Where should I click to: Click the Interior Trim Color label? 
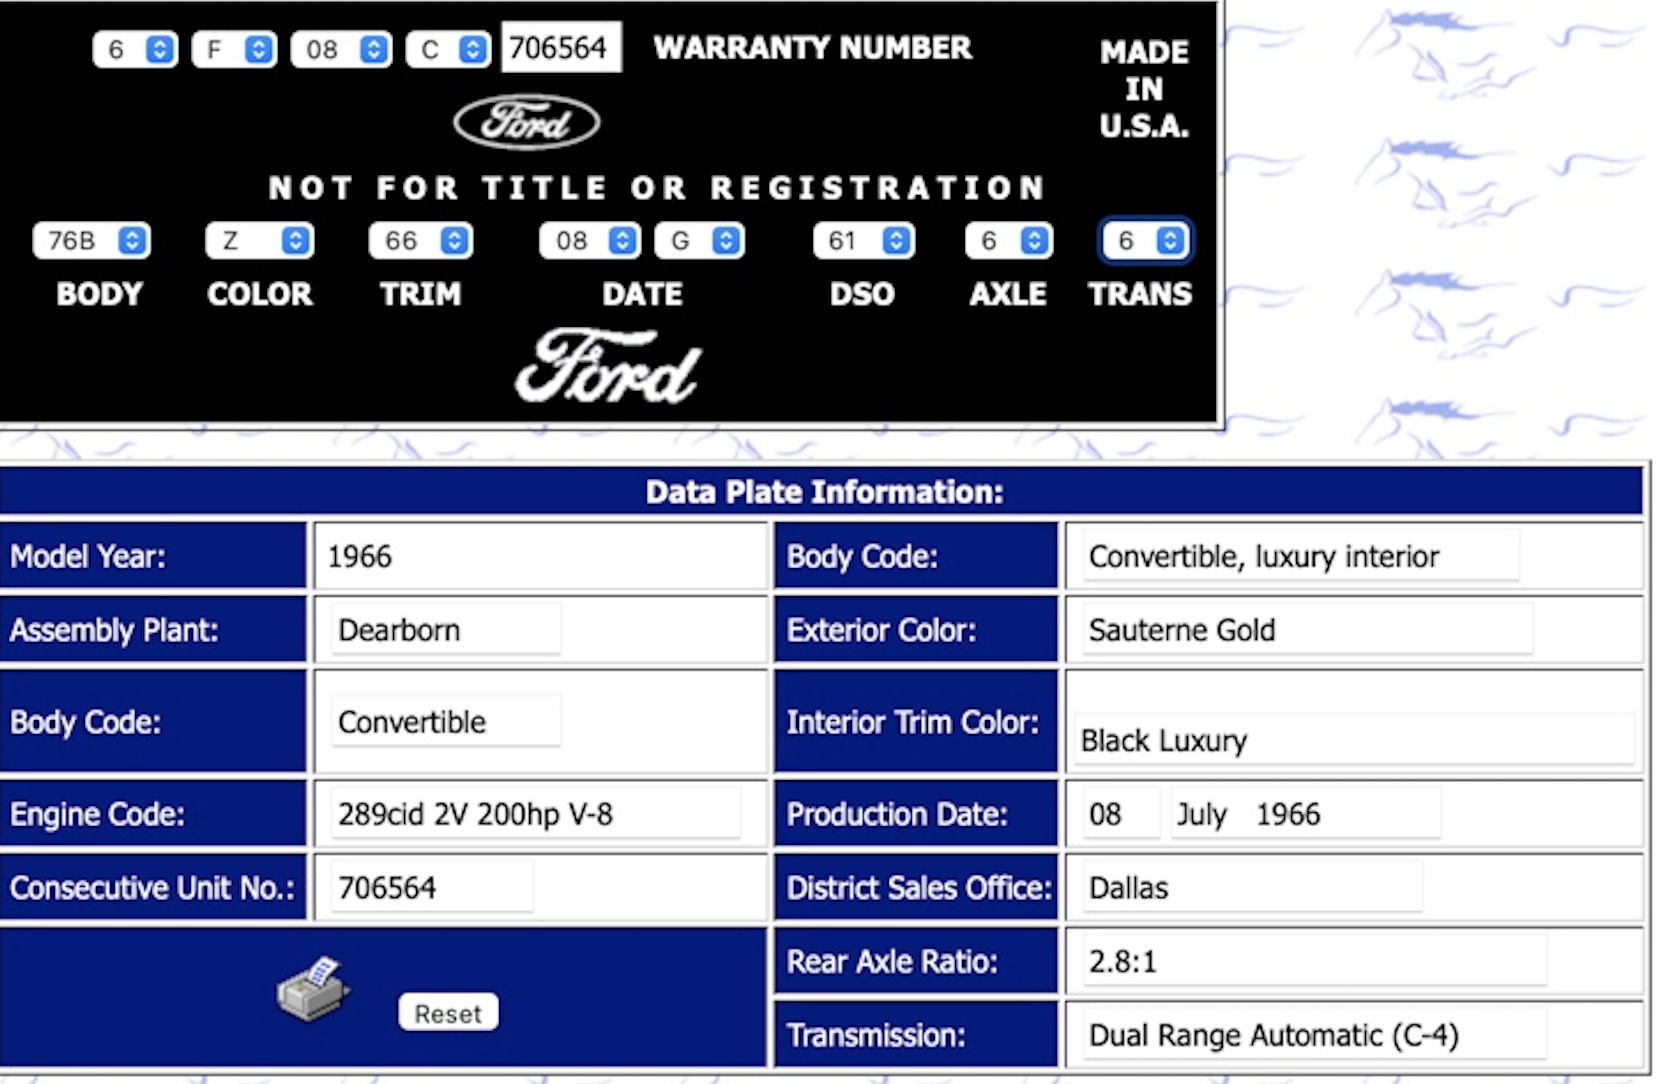point(912,722)
